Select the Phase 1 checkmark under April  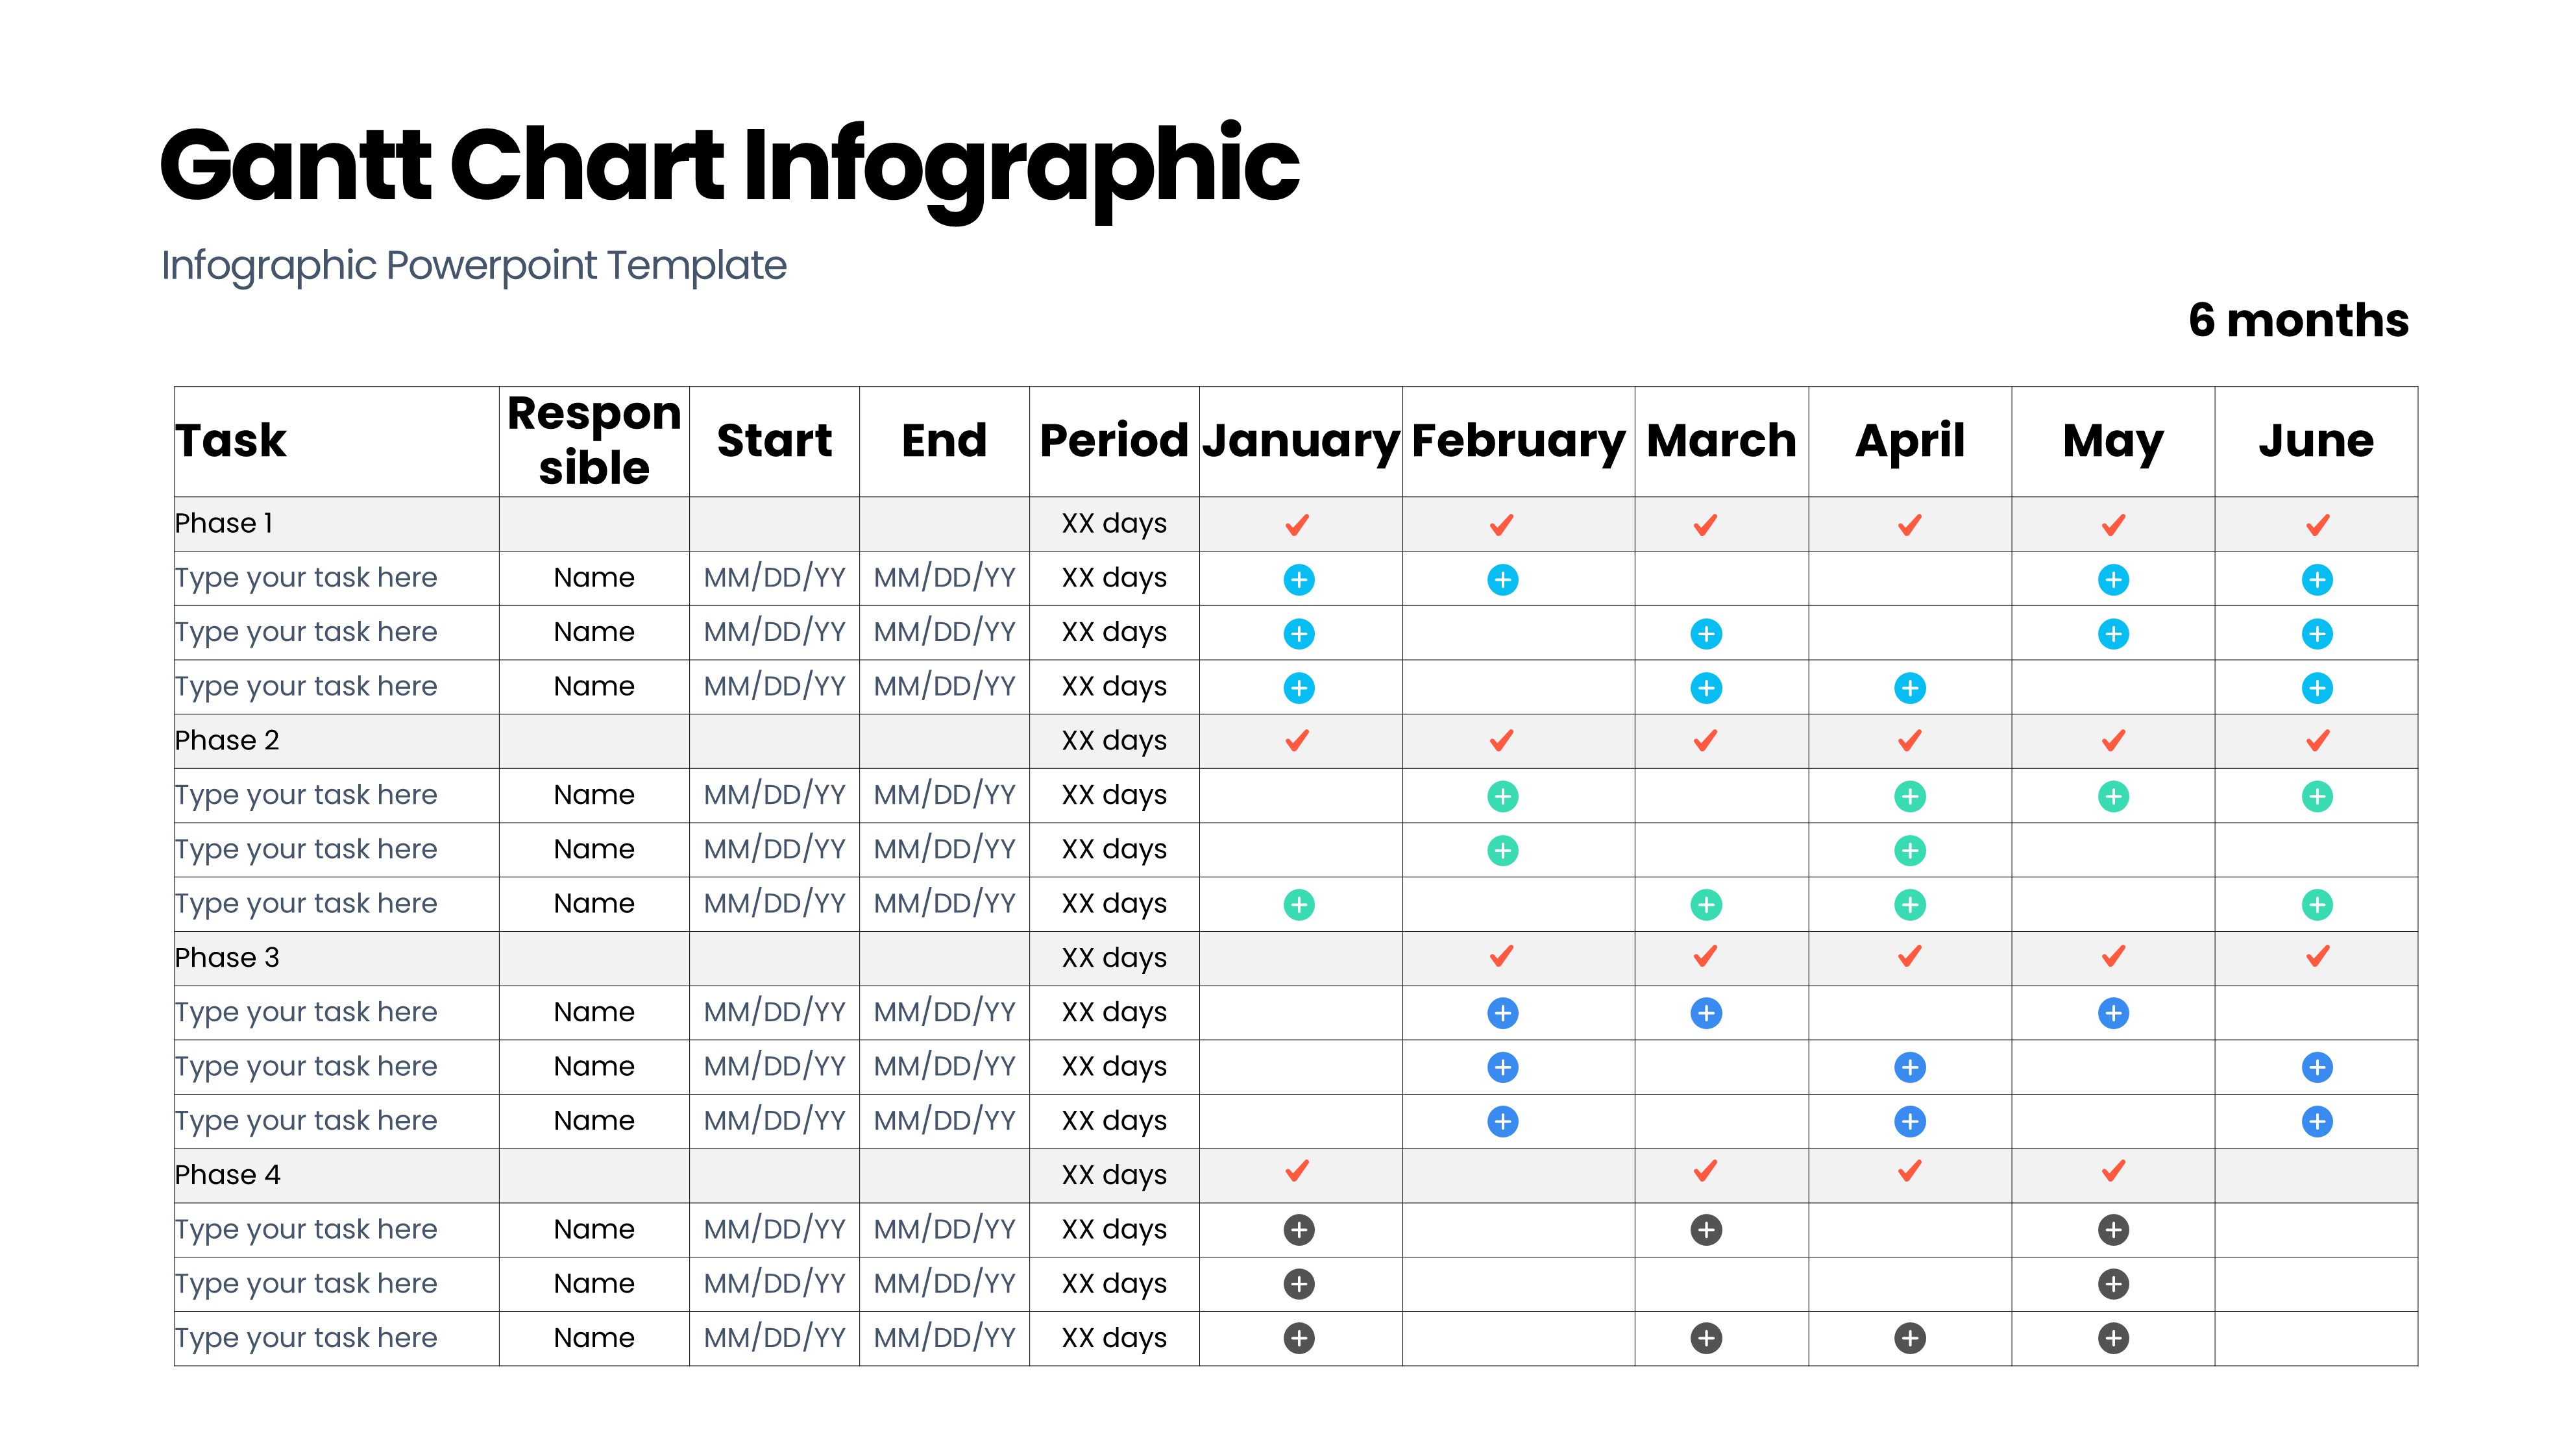[x=1910, y=525]
